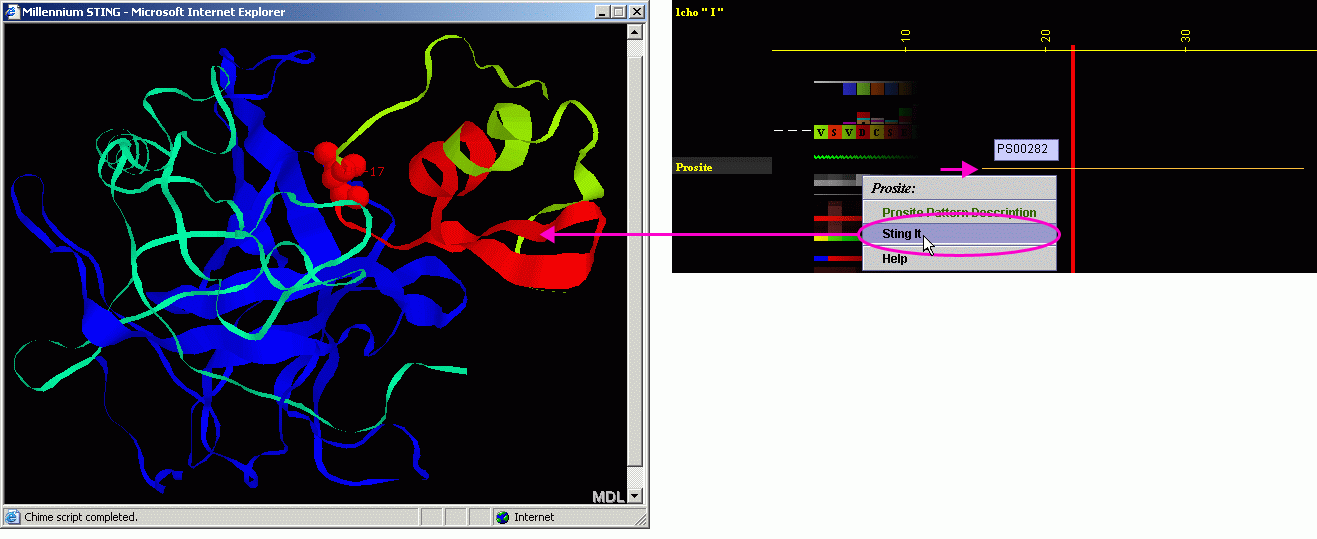Click the vertical scrollbar thumb
Image resolution: width=1317 pixels, height=539 pixels.
[x=636, y=260]
